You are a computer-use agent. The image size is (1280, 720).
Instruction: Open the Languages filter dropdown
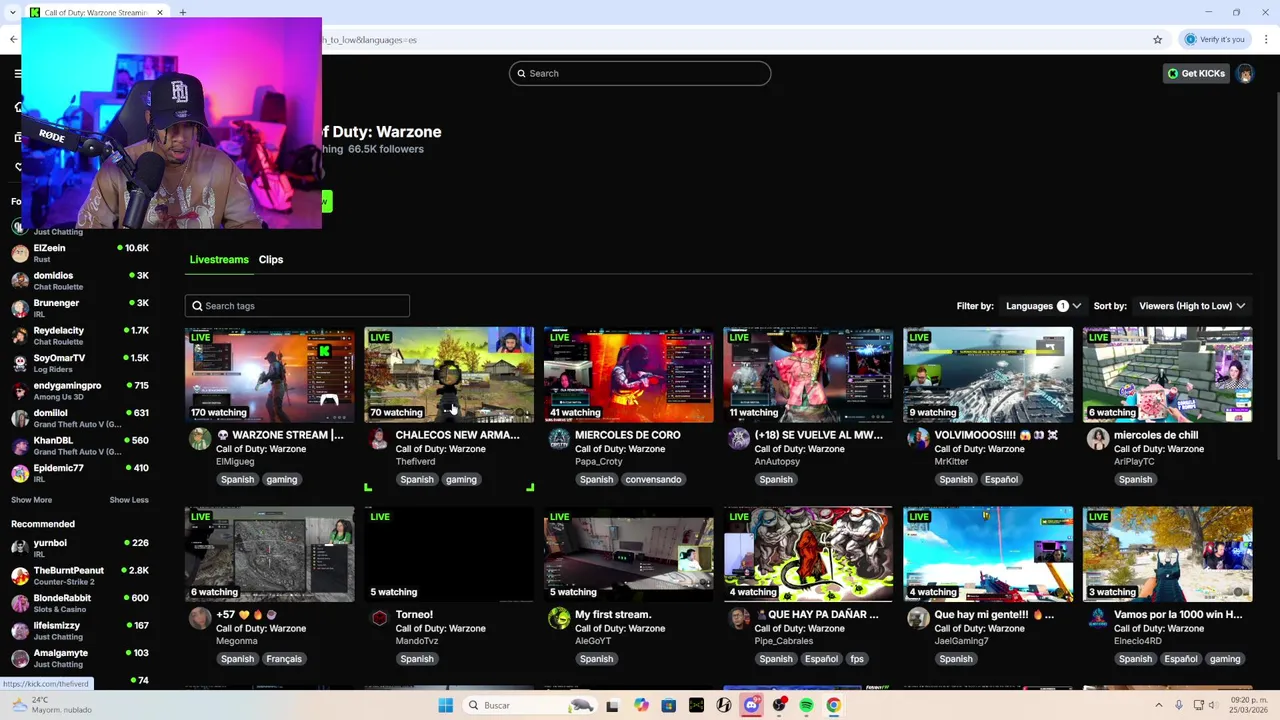tap(1043, 306)
